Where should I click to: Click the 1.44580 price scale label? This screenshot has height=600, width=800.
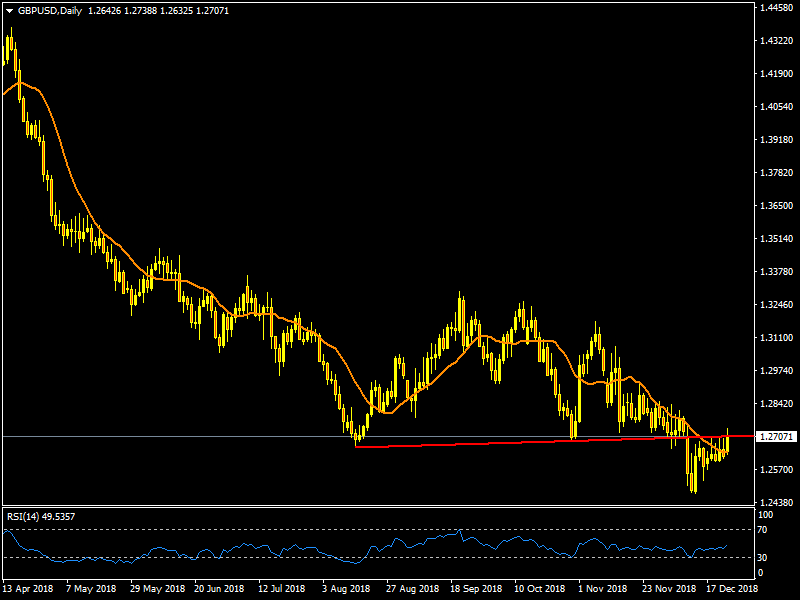coord(777,8)
